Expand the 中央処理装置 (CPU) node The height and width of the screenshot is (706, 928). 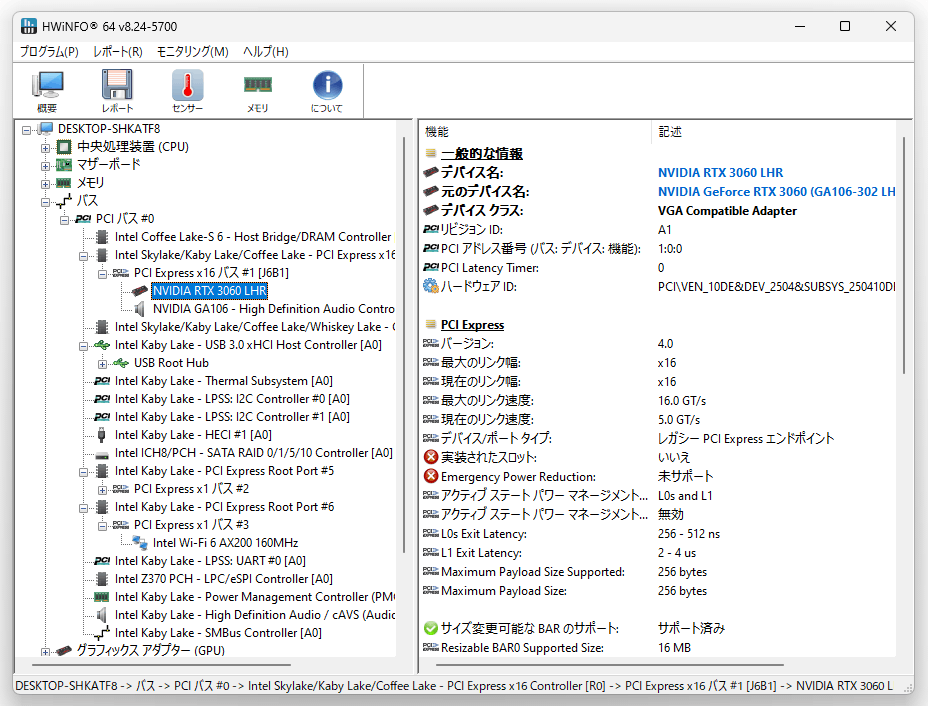tap(46, 147)
